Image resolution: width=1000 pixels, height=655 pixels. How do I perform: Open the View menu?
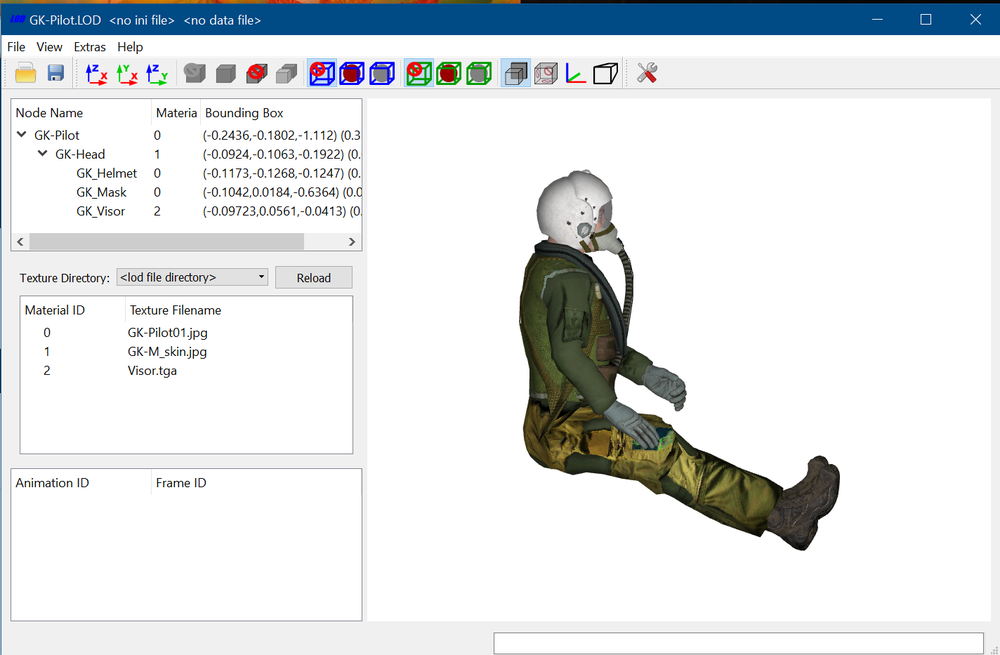click(x=49, y=47)
